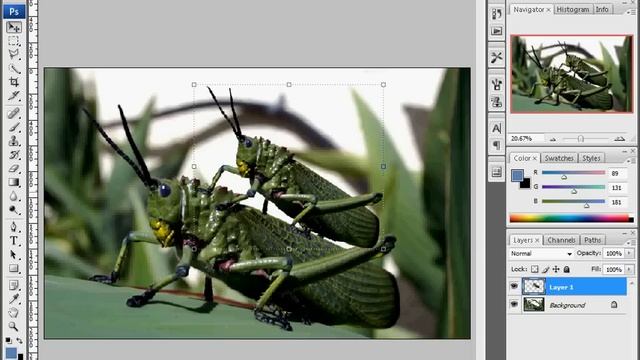Hide Layer 1 with its eye icon
This screenshot has height=360, width=640.
click(x=514, y=287)
